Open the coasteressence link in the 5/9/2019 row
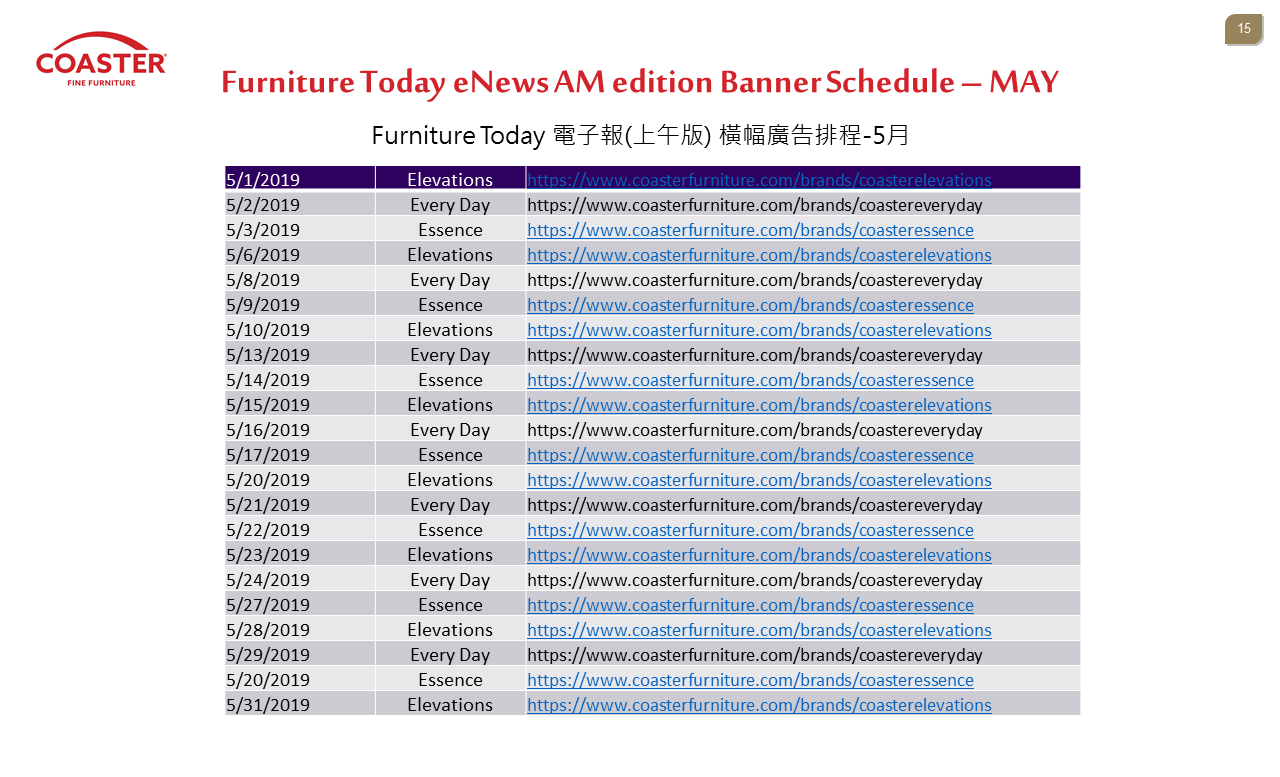This screenshot has width=1280, height=777. coord(750,305)
